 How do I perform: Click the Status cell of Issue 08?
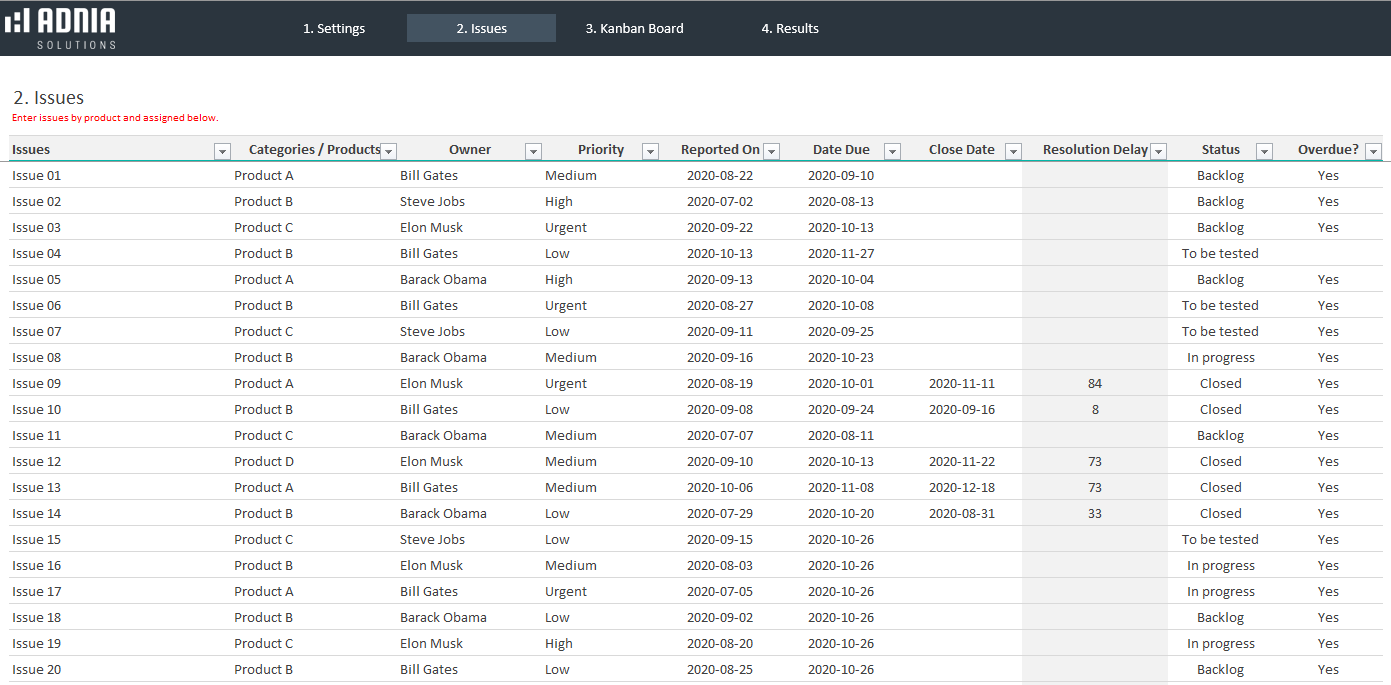click(x=1220, y=358)
